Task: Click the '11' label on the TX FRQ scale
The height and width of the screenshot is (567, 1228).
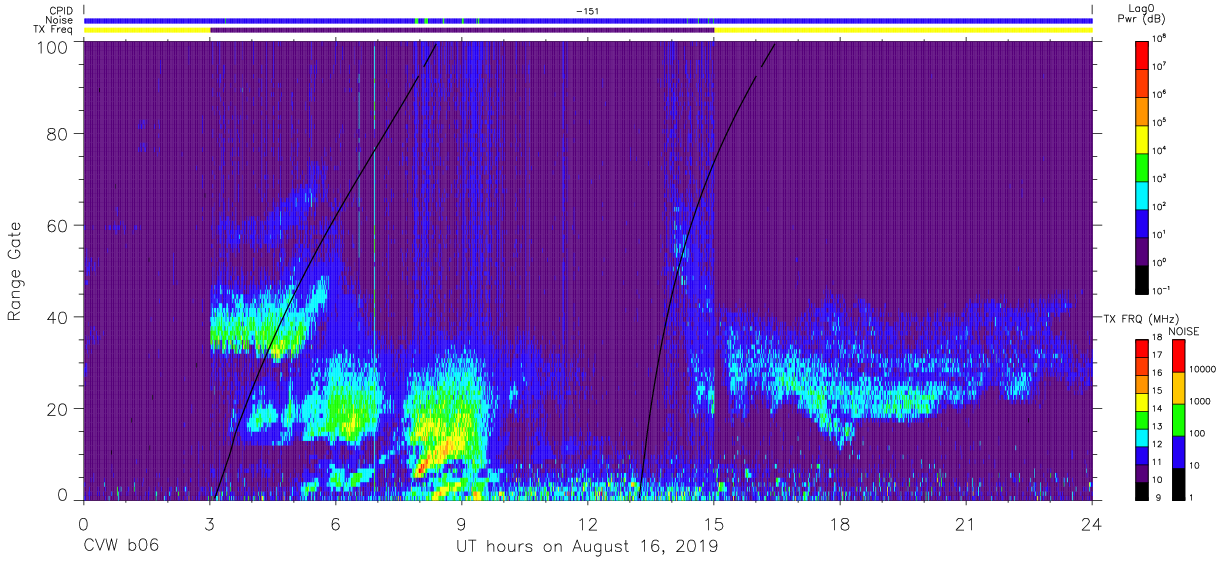Action: (1159, 461)
